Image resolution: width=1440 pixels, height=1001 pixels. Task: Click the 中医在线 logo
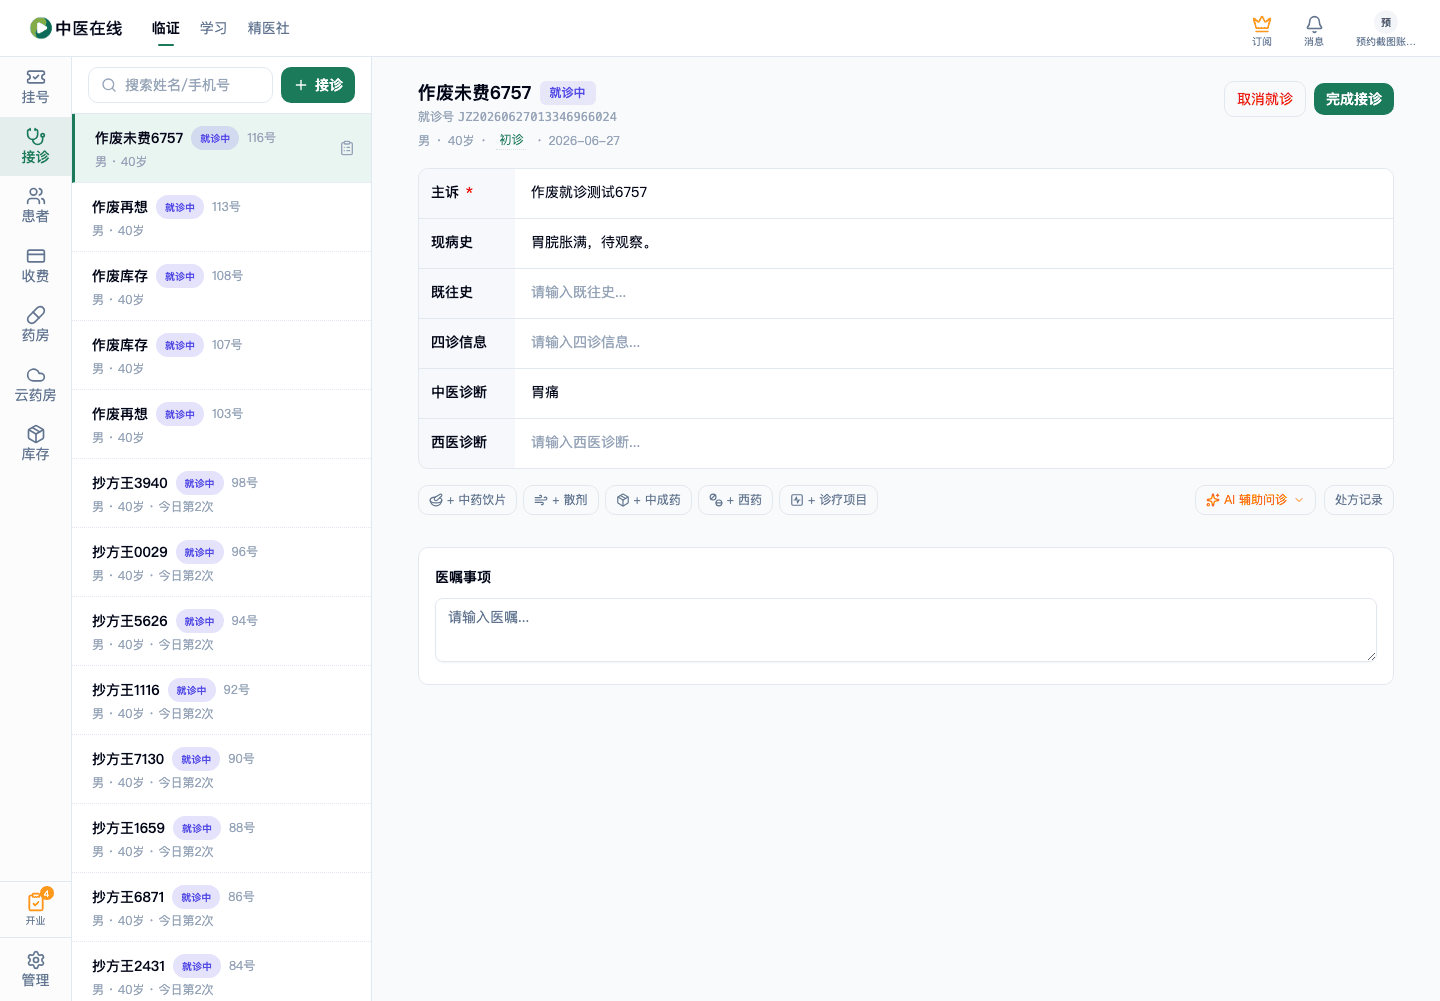(76, 28)
